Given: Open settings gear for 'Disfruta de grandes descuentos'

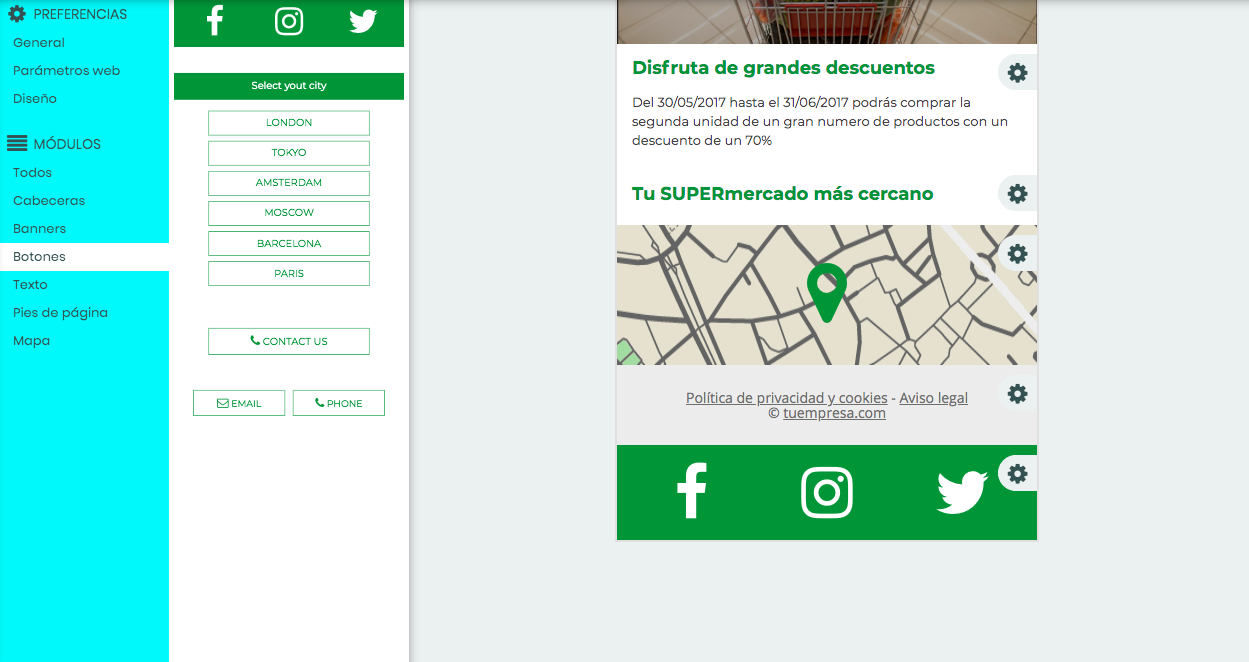Looking at the screenshot, I should 1017,73.
